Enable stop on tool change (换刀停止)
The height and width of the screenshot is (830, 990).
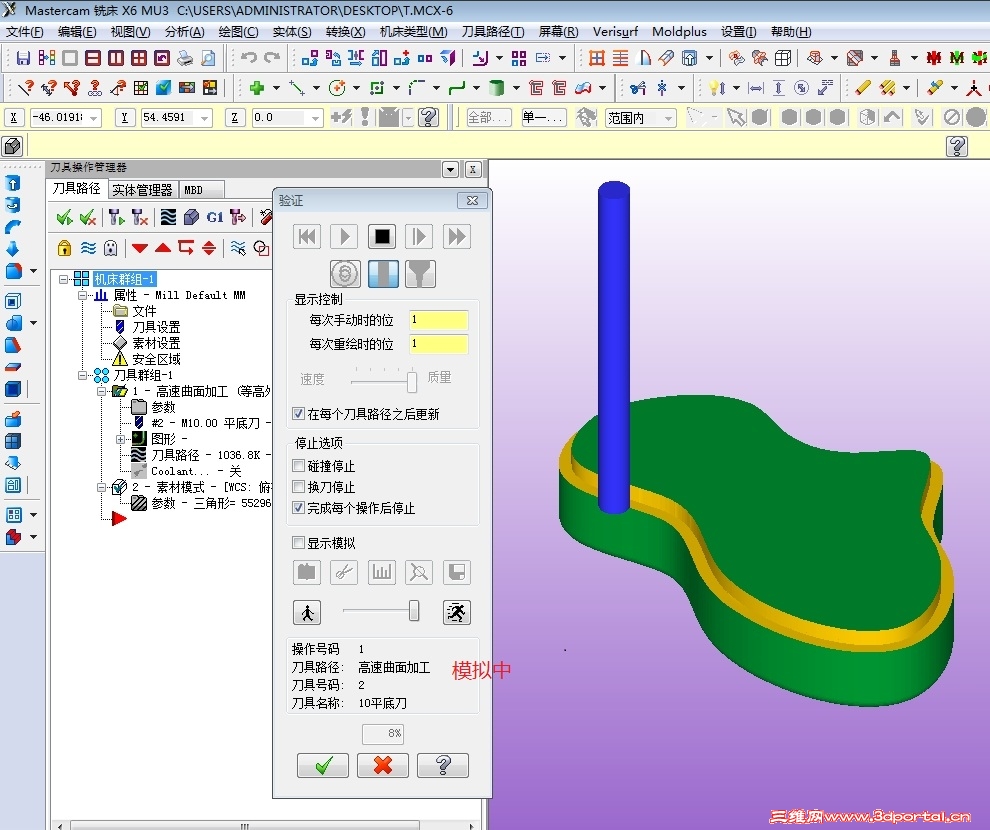pyautogui.click(x=299, y=487)
